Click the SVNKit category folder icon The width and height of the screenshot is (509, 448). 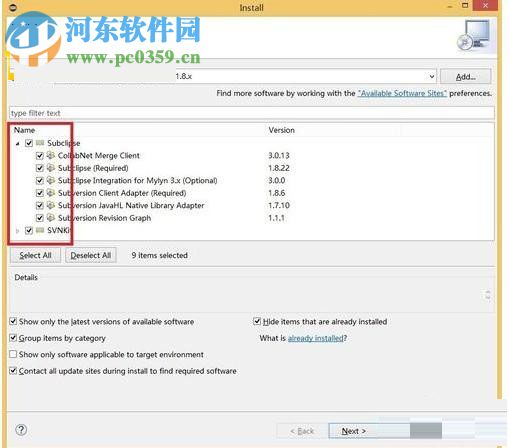pos(40,230)
